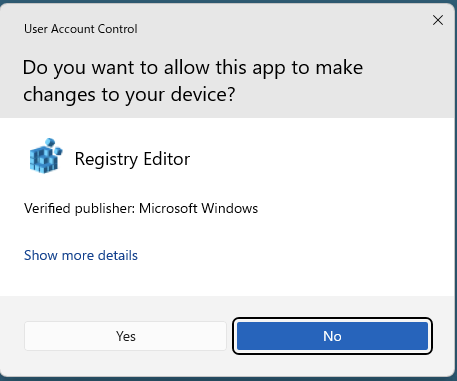Approve the elevation with the Yes button
The image size is (457, 381).
click(125, 336)
